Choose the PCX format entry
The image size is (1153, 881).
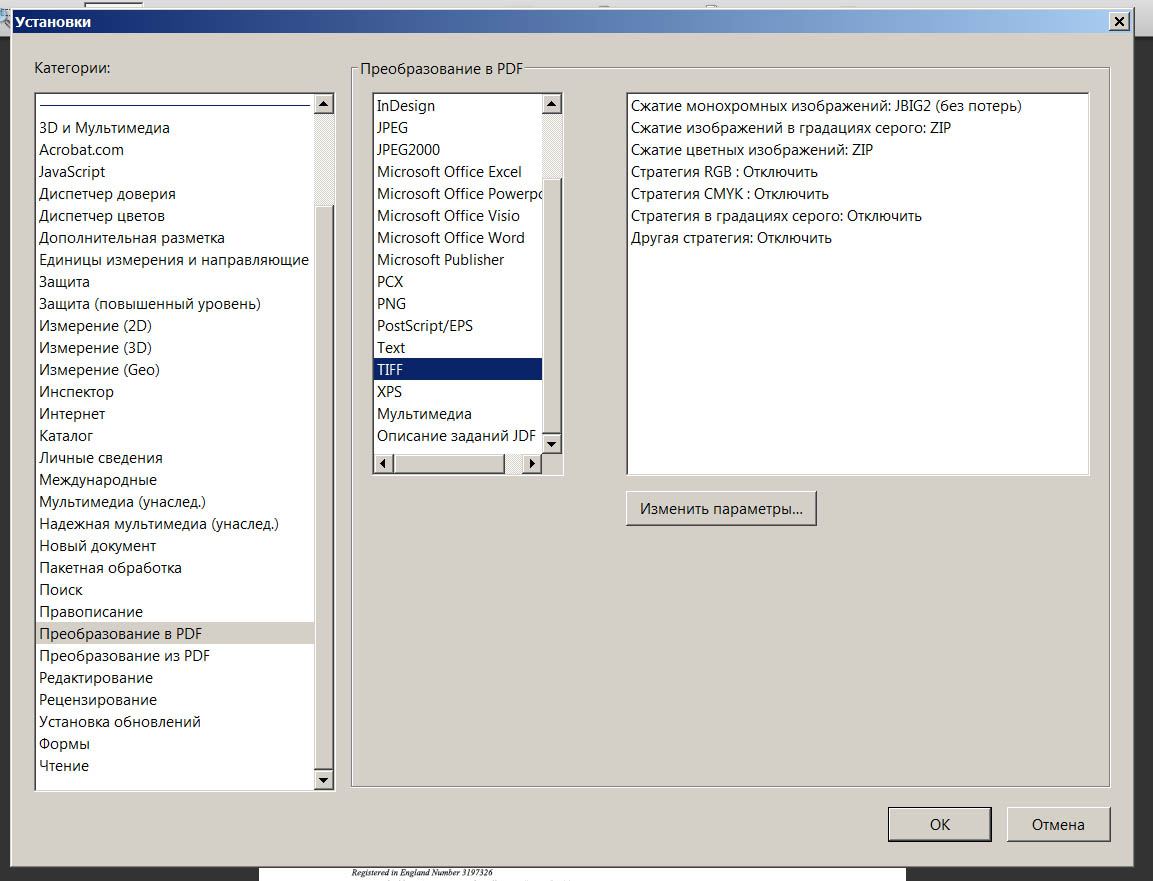point(458,282)
